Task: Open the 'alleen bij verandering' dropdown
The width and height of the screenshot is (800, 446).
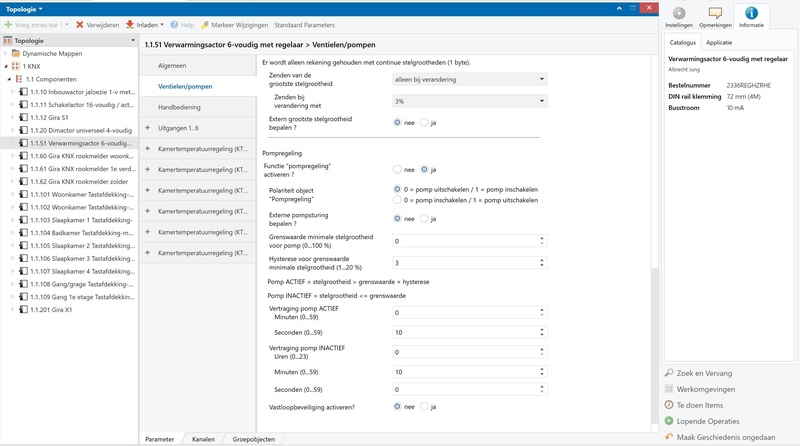Action: point(469,78)
